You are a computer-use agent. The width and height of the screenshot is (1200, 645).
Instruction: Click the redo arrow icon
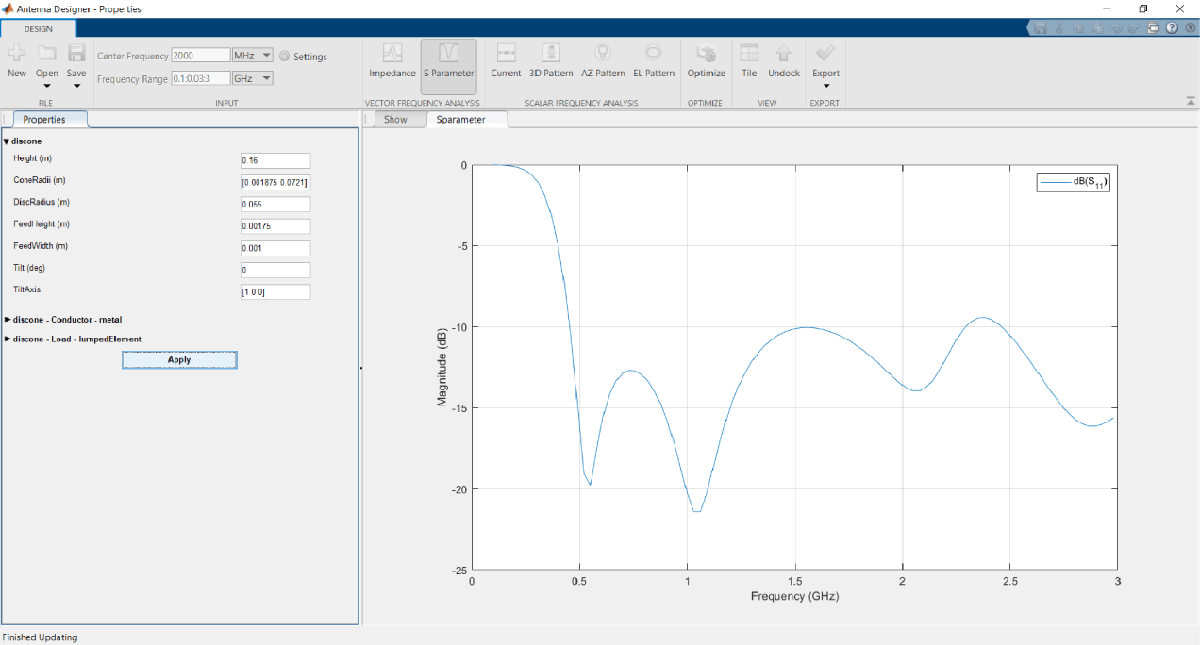(x=1134, y=28)
